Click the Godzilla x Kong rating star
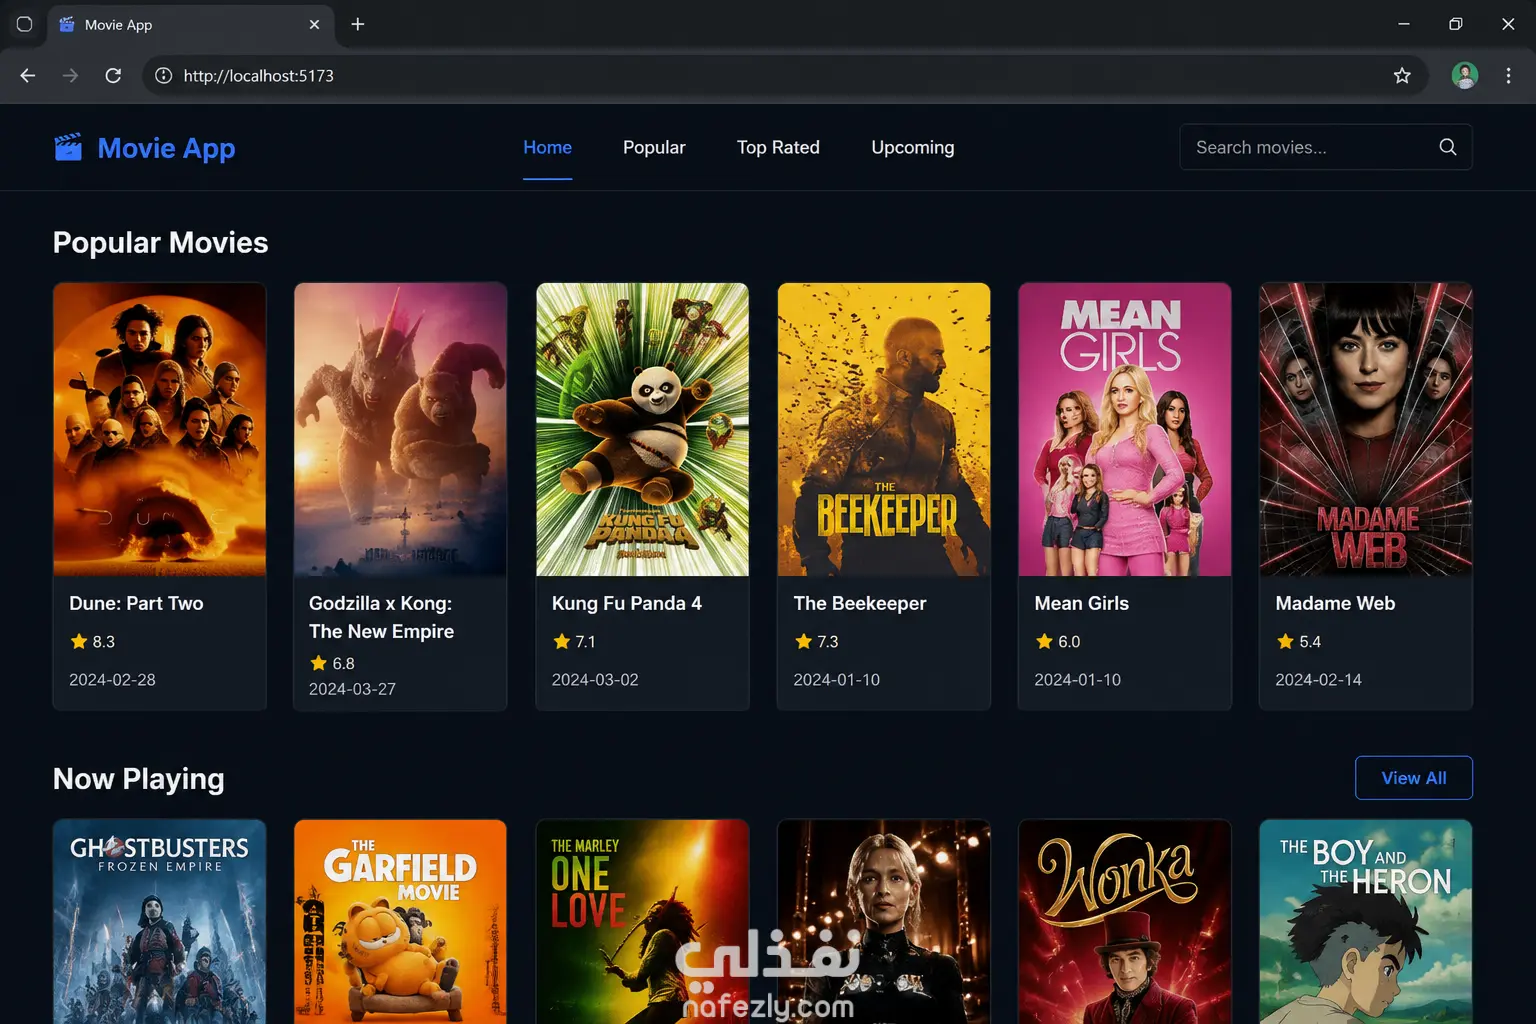Image resolution: width=1536 pixels, height=1024 pixels. [x=319, y=663]
